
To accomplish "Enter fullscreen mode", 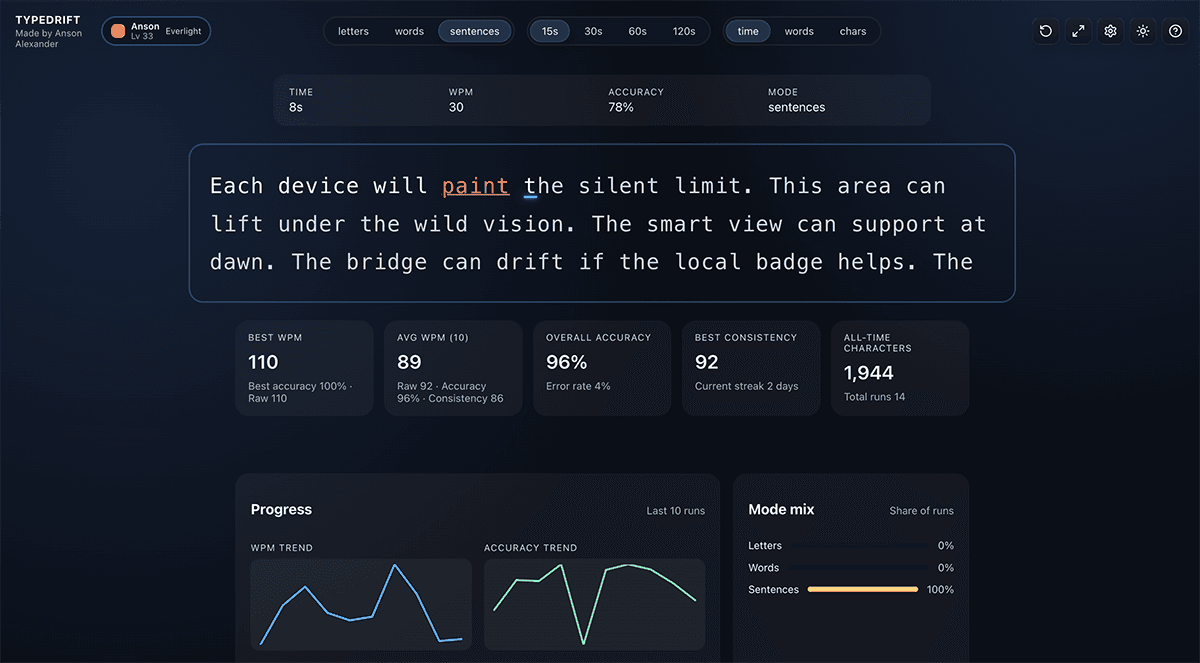I will (1078, 31).
